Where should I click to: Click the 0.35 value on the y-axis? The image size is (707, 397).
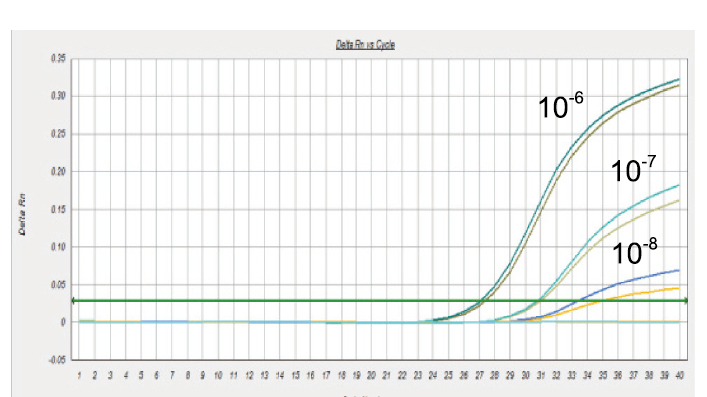58,59
